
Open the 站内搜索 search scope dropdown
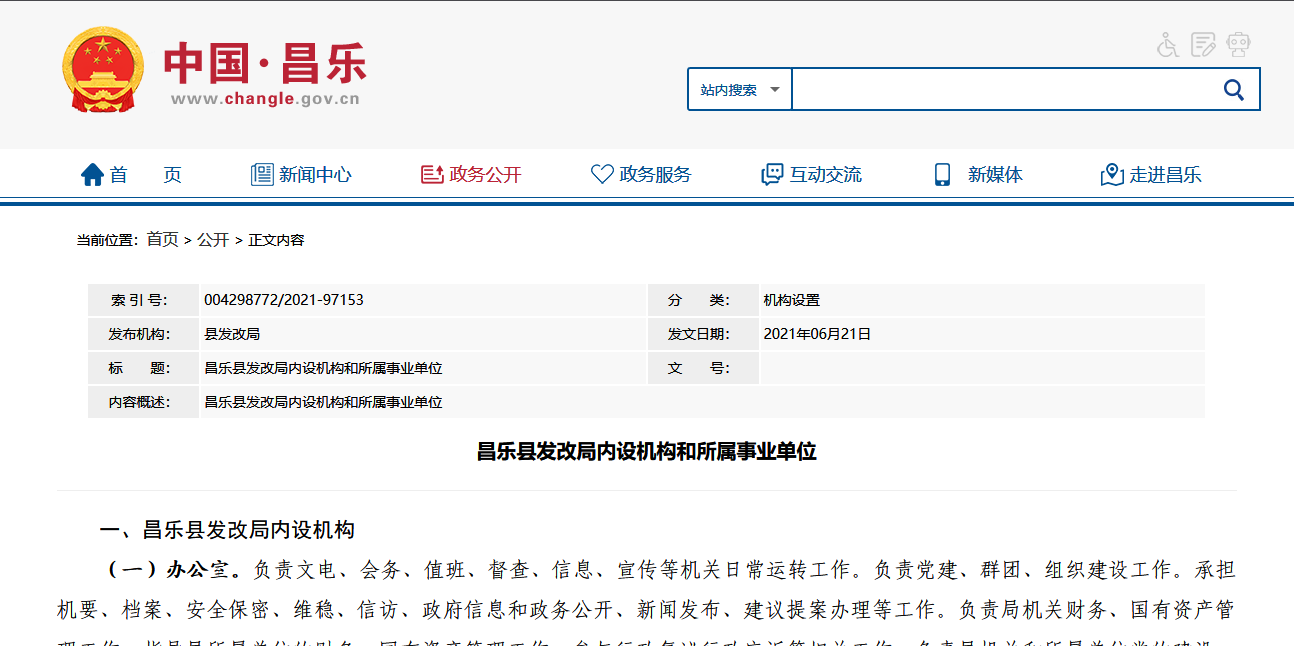click(738, 88)
